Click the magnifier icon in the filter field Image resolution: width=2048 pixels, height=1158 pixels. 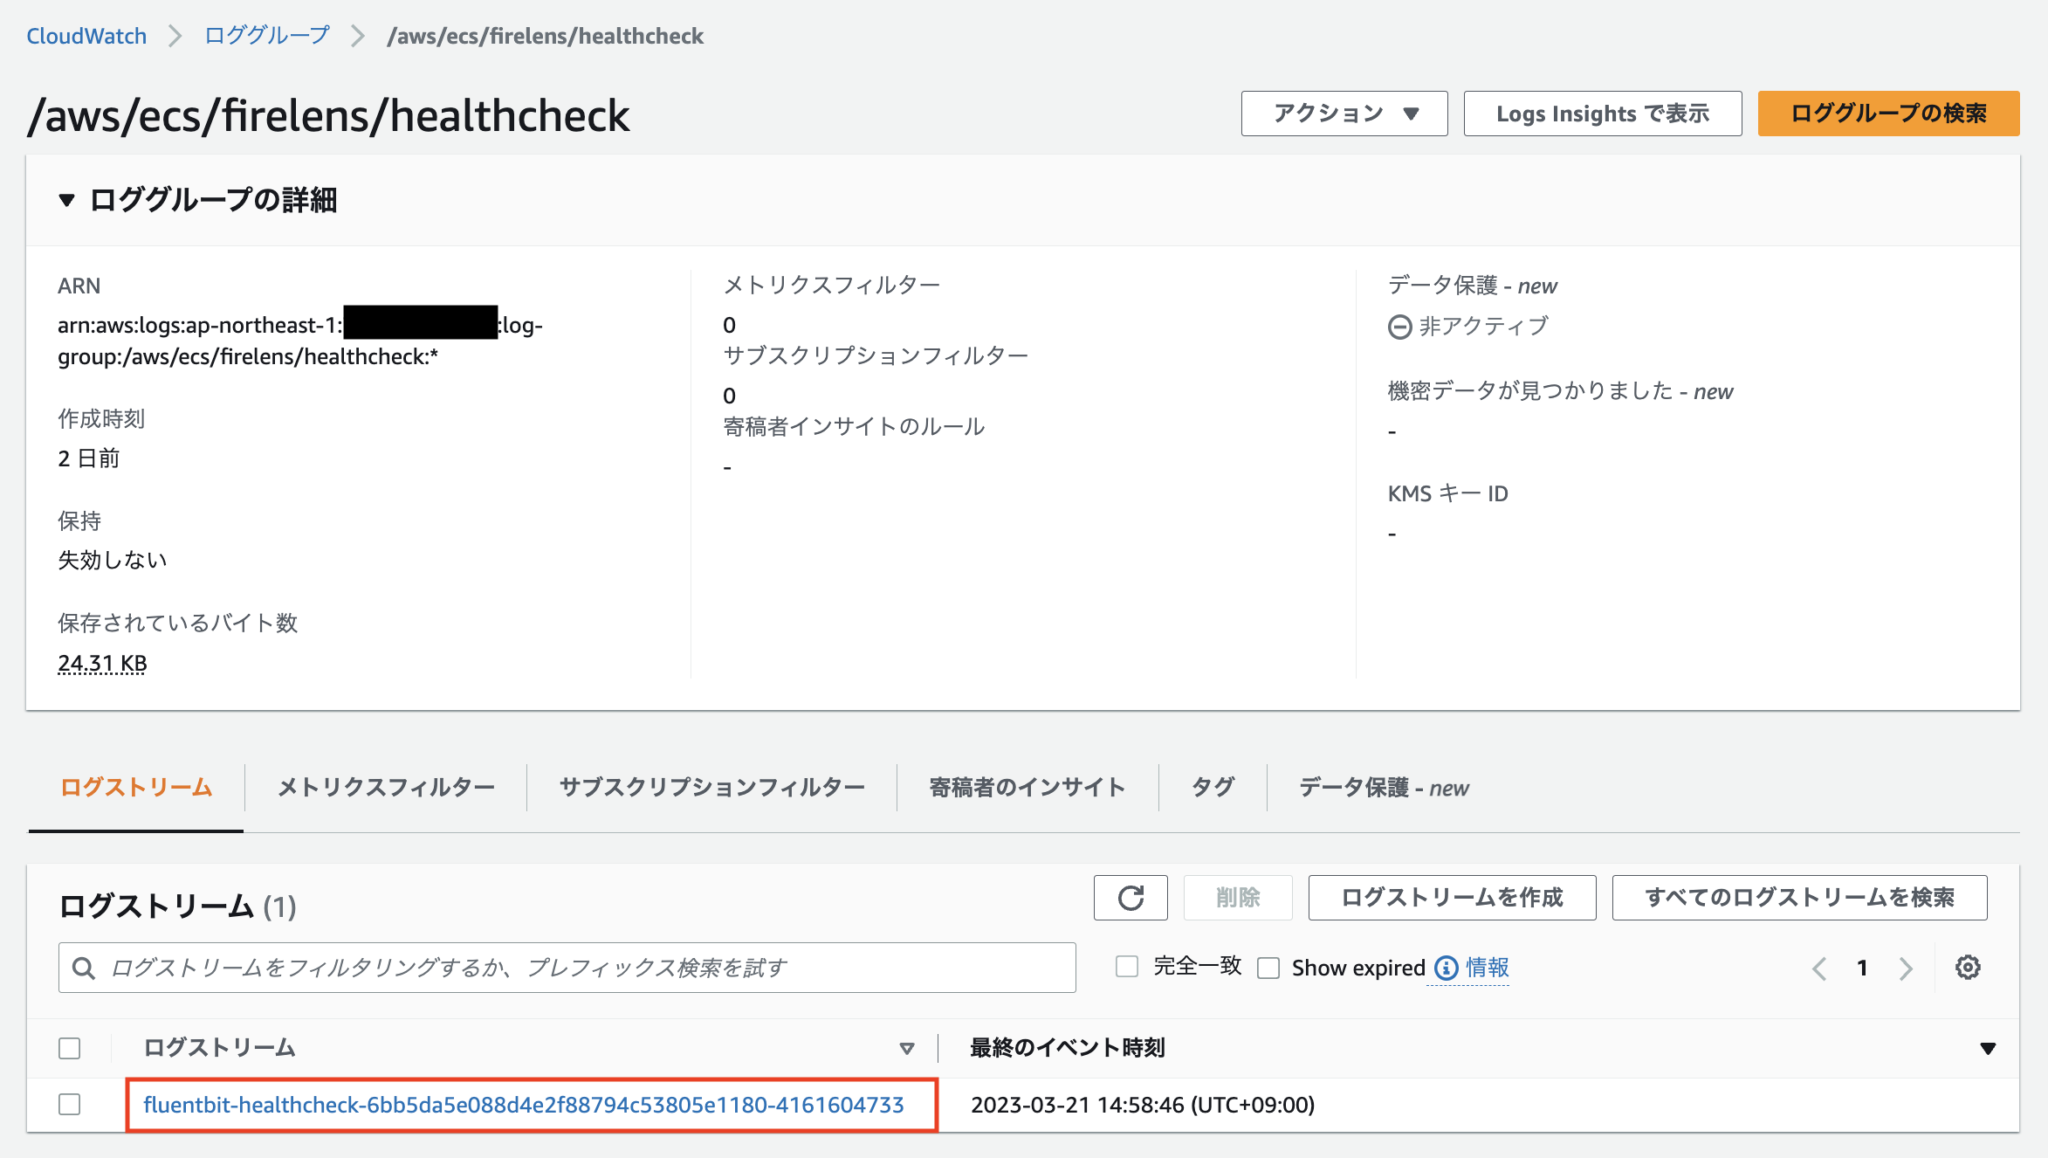pyautogui.click(x=84, y=967)
